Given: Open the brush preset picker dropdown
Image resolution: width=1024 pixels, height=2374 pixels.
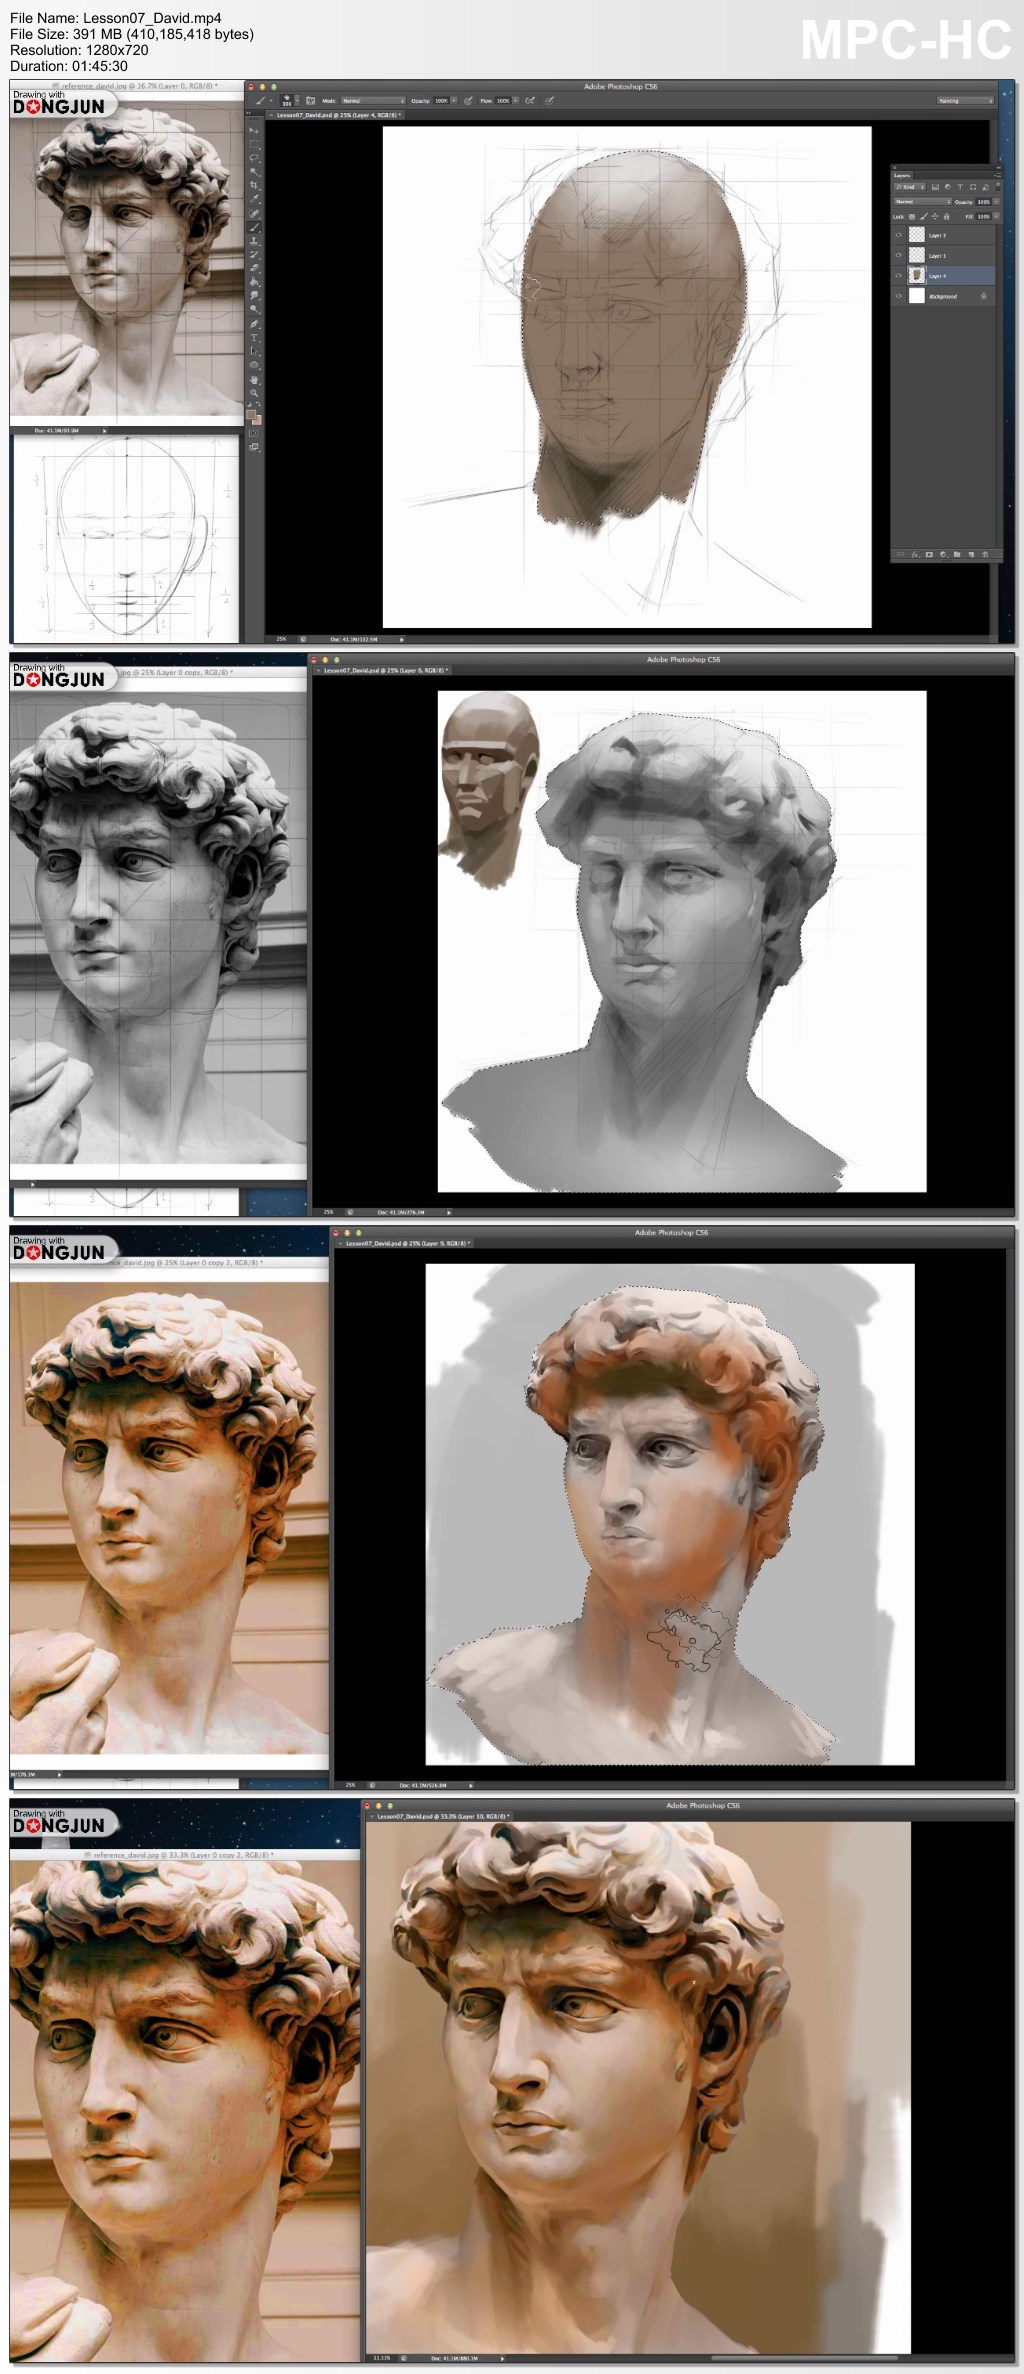Looking at the screenshot, I should pyautogui.click(x=297, y=101).
